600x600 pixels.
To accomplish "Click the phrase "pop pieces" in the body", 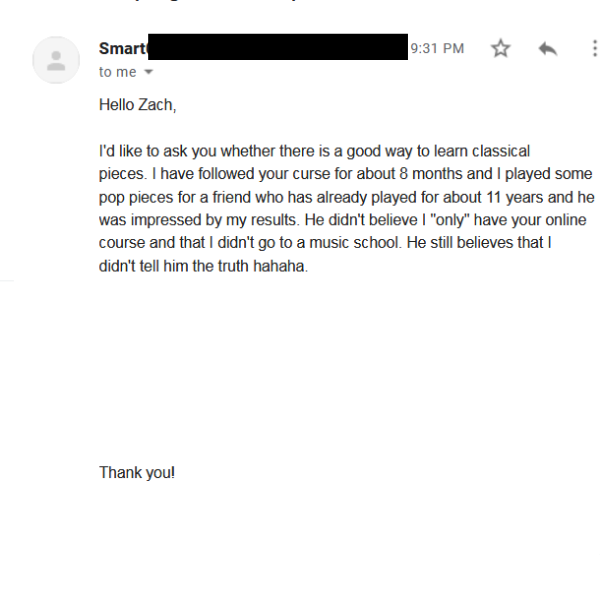I will click(x=133, y=197).
